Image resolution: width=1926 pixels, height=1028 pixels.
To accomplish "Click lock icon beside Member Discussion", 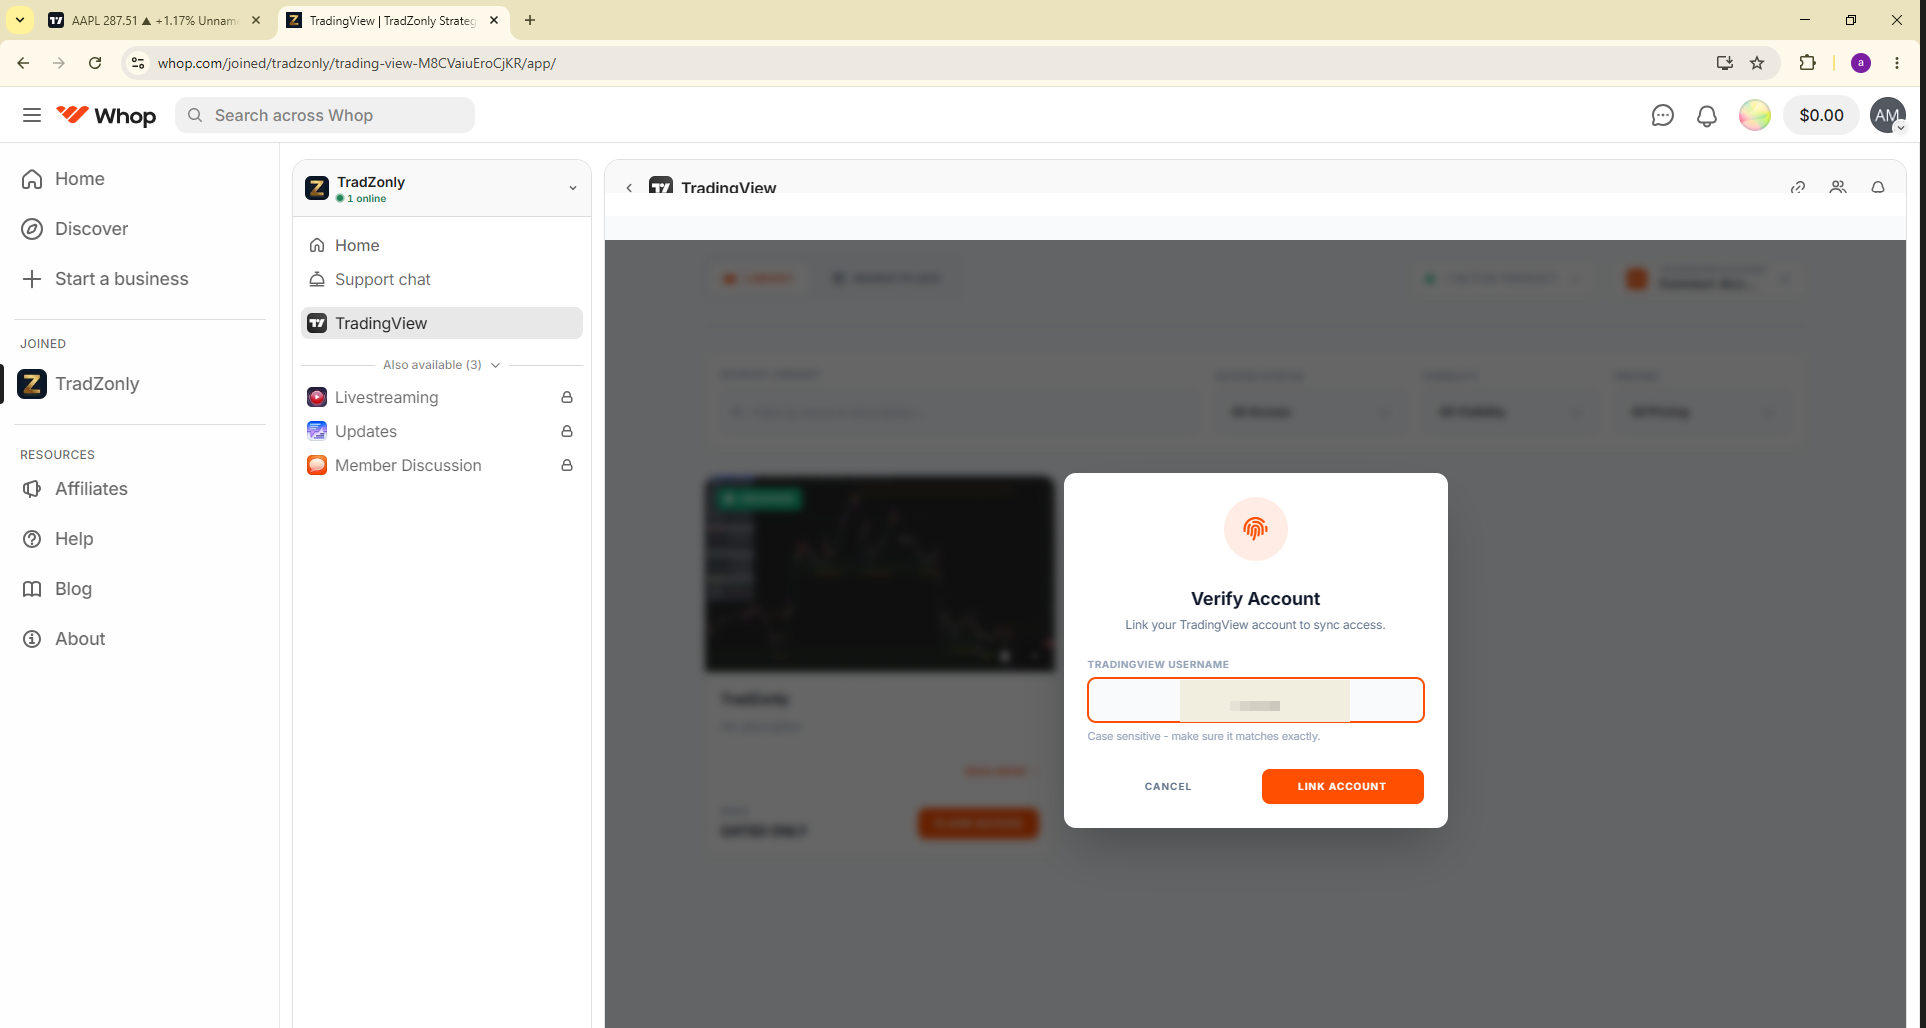I will click(567, 465).
